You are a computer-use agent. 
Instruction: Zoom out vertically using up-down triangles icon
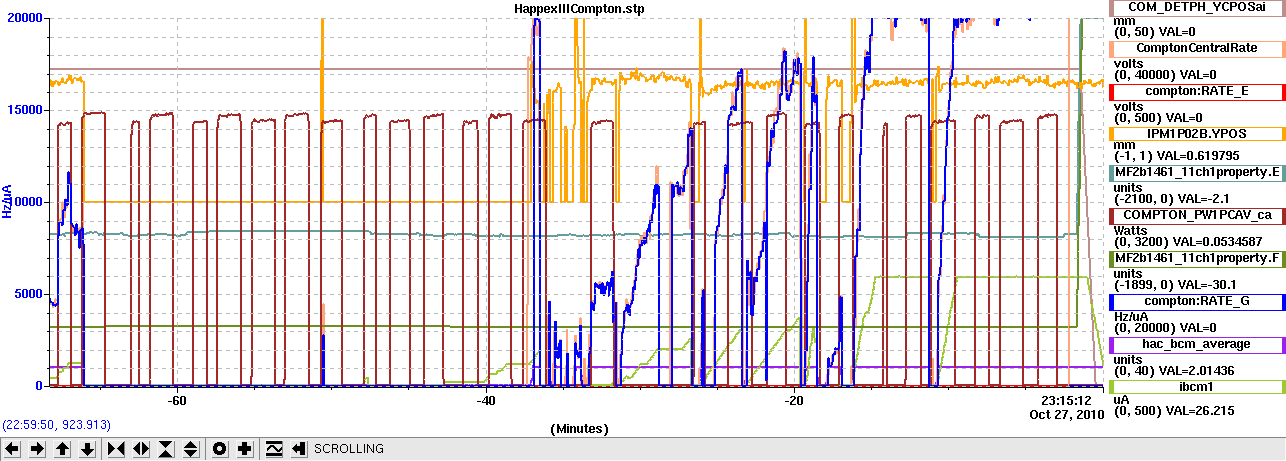click(191, 449)
